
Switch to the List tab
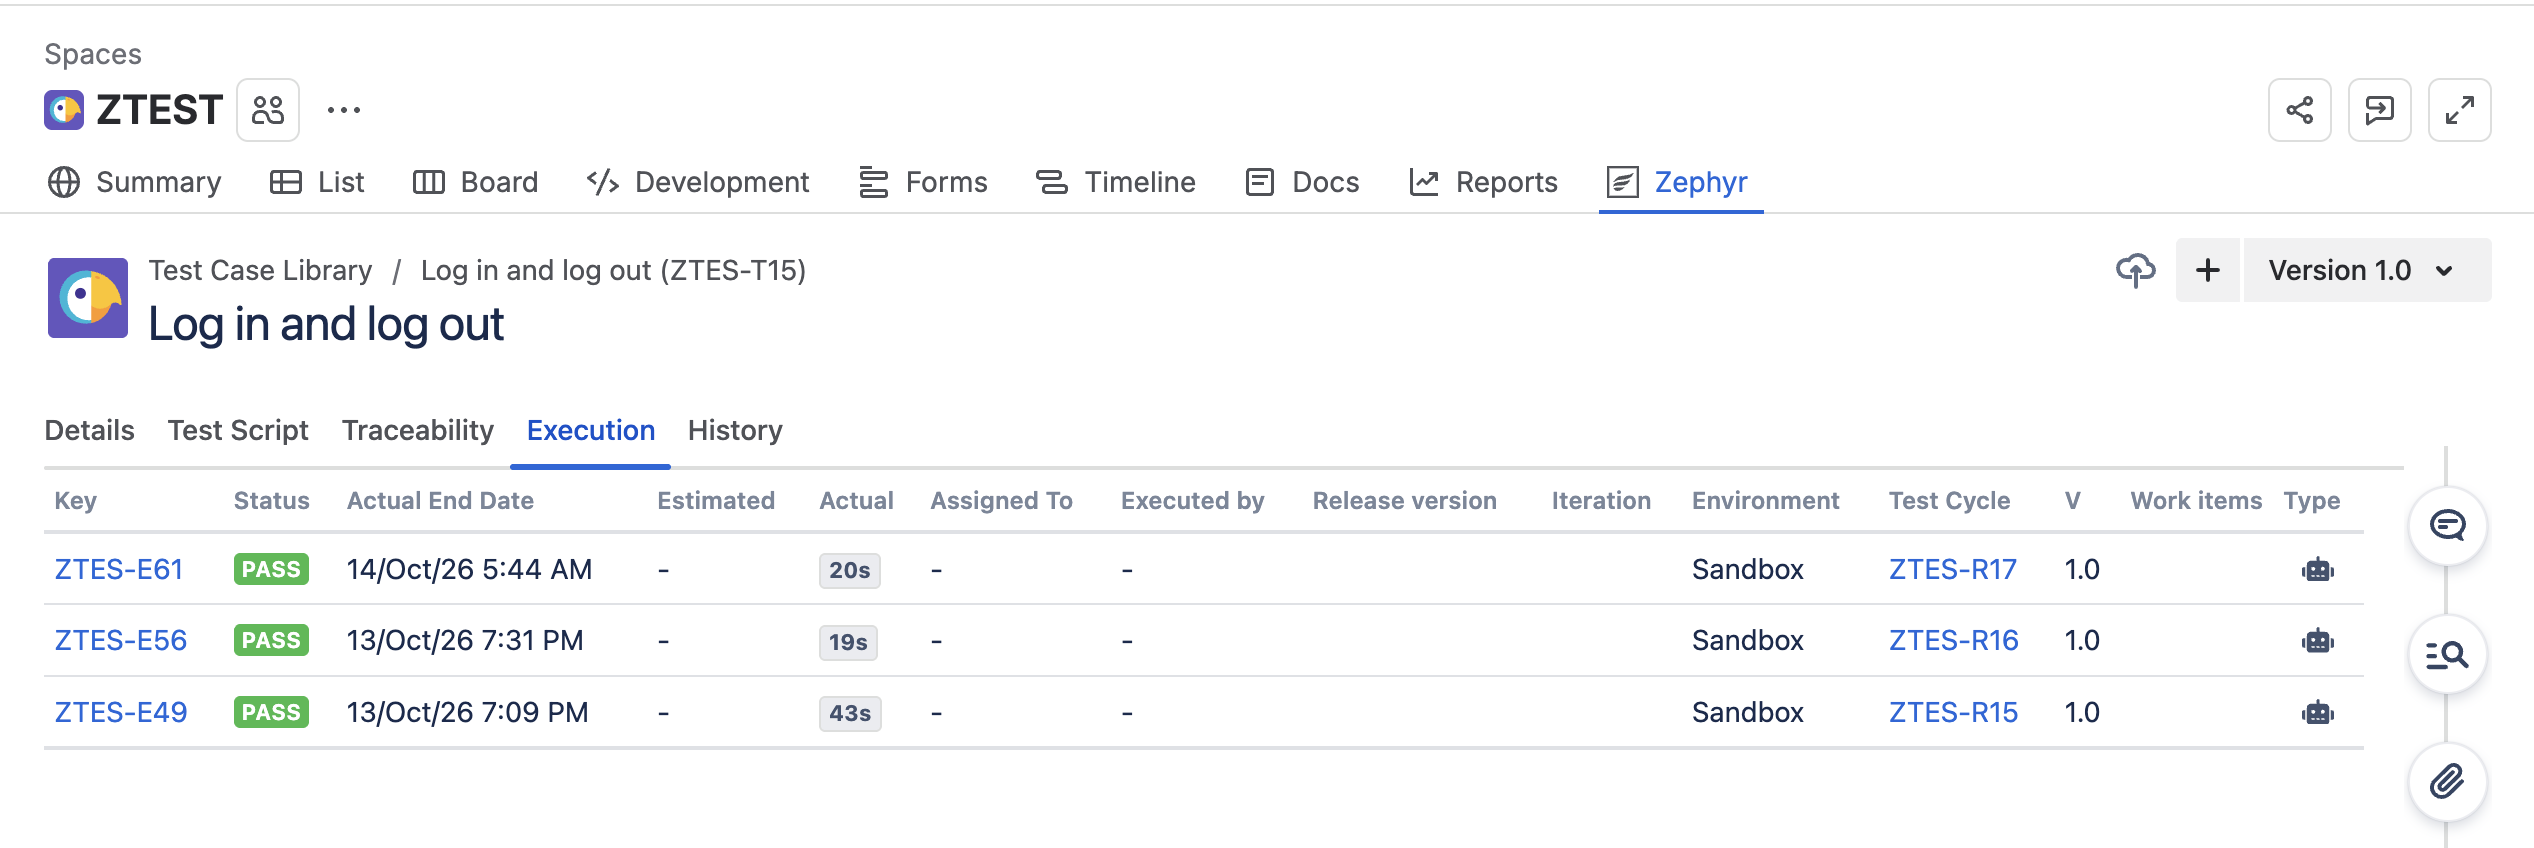point(316,182)
